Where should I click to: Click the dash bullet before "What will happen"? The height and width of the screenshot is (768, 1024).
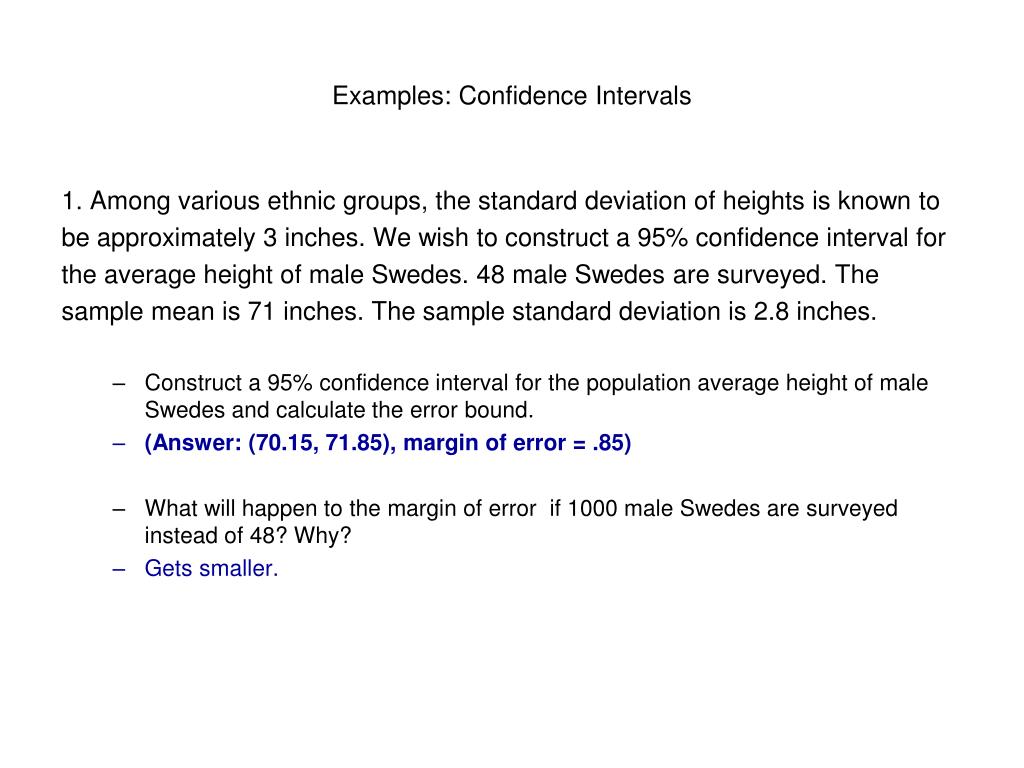coord(119,509)
